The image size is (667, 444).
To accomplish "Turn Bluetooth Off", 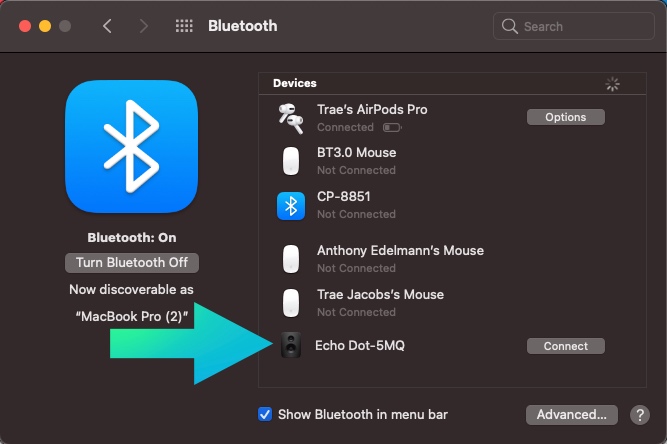I will coord(132,263).
